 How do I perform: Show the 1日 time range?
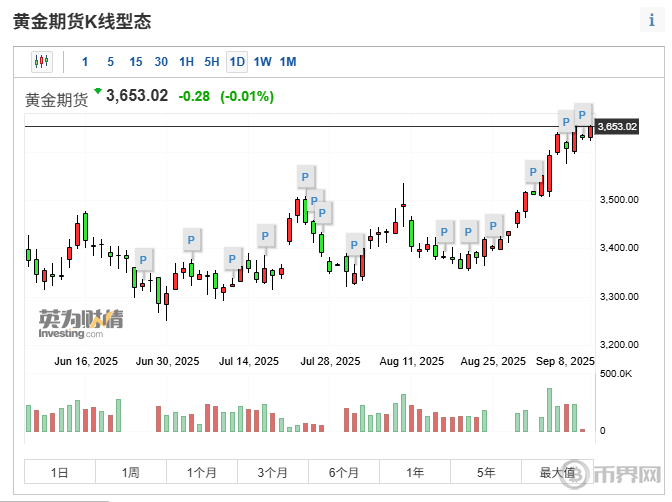click(x=59, y=472)
